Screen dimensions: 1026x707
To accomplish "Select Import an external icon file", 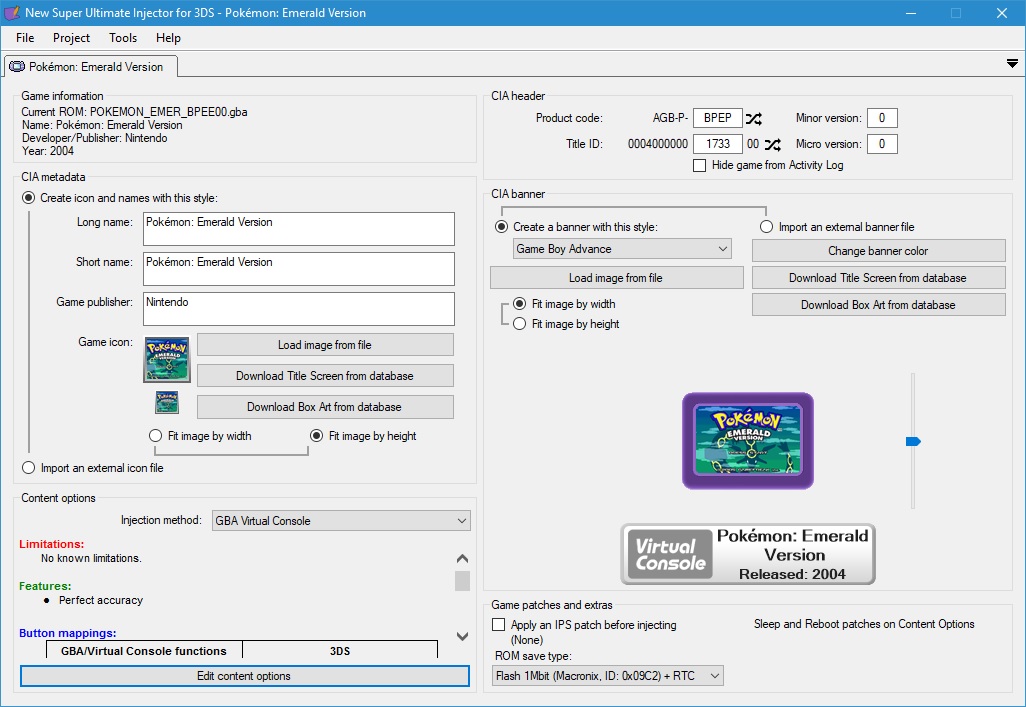I will tap(29, 468).
